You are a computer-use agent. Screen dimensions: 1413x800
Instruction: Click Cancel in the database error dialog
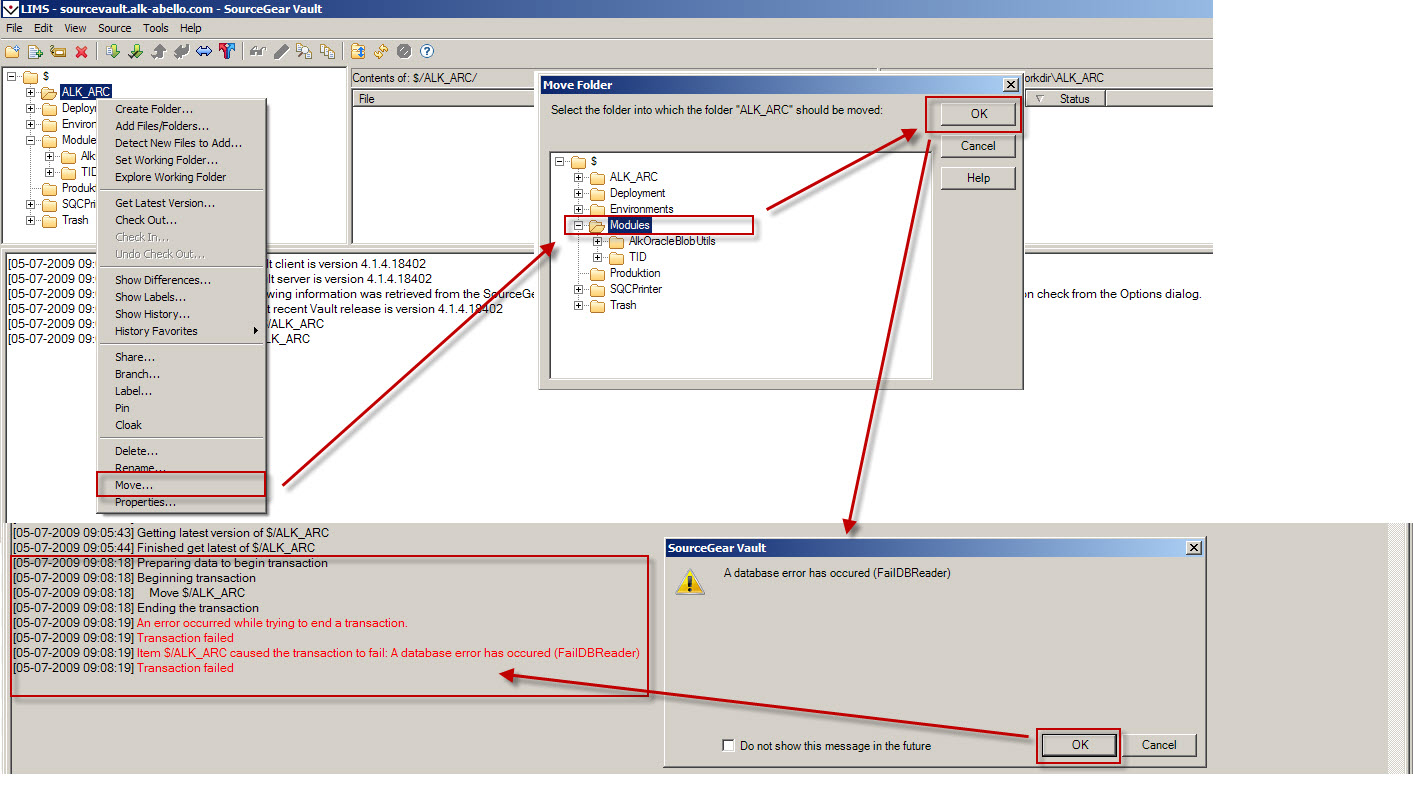1159,745
